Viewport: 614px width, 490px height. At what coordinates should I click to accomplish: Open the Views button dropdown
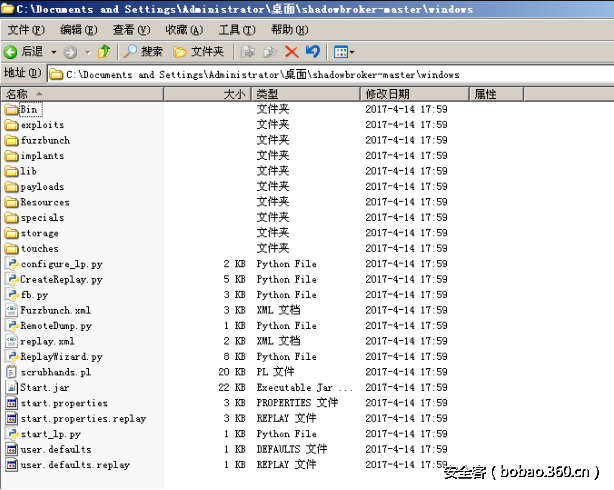pos(344,52)
